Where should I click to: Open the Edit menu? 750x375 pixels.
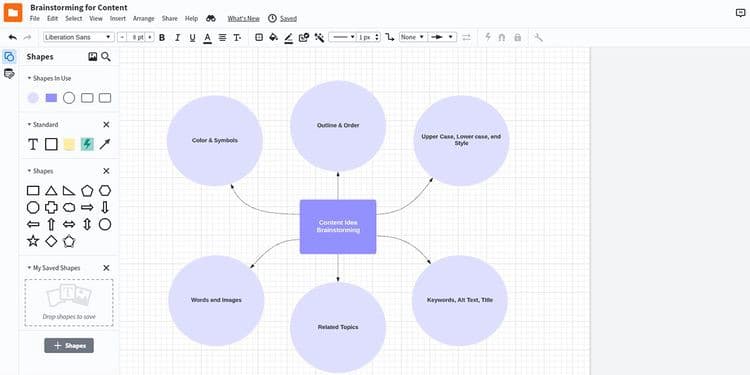click(x=52, y=19)
